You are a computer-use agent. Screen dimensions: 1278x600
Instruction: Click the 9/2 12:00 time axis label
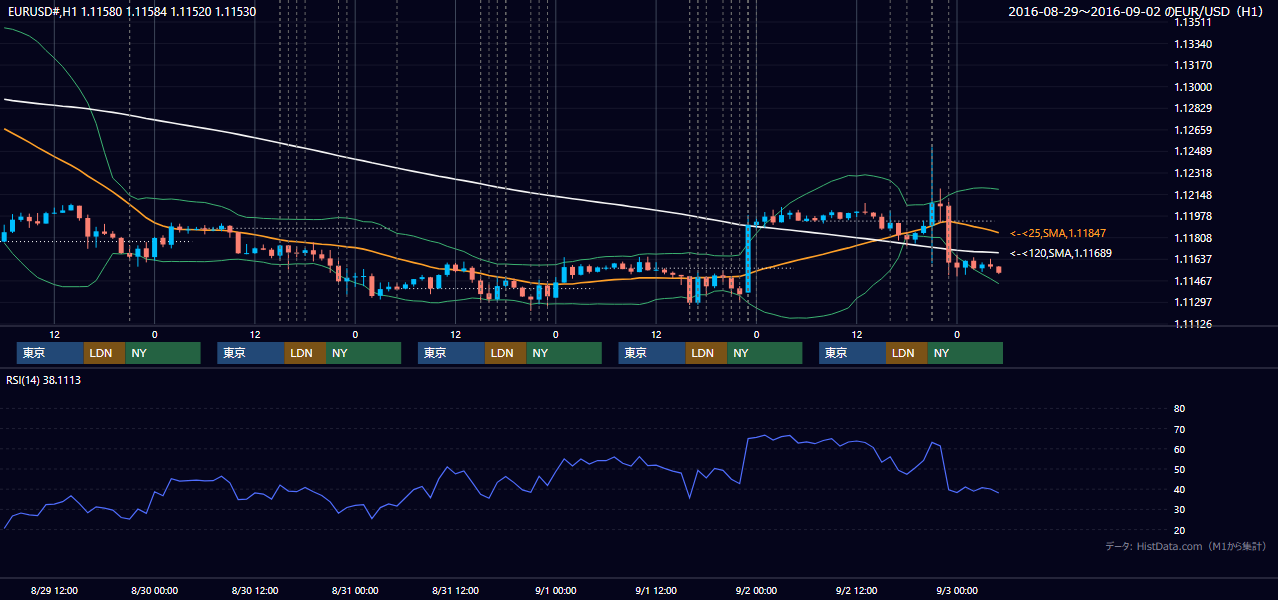(x=857, y=591)
